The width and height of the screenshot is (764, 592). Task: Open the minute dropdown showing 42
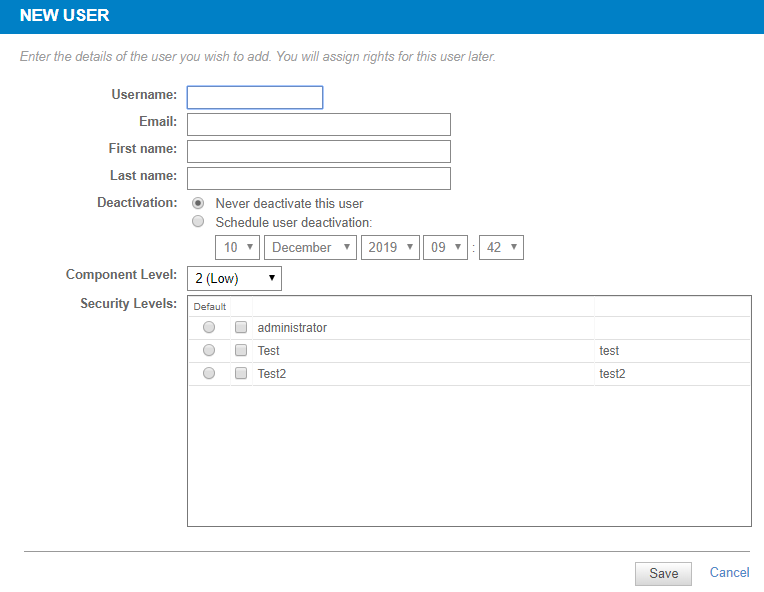coord(501,248)
